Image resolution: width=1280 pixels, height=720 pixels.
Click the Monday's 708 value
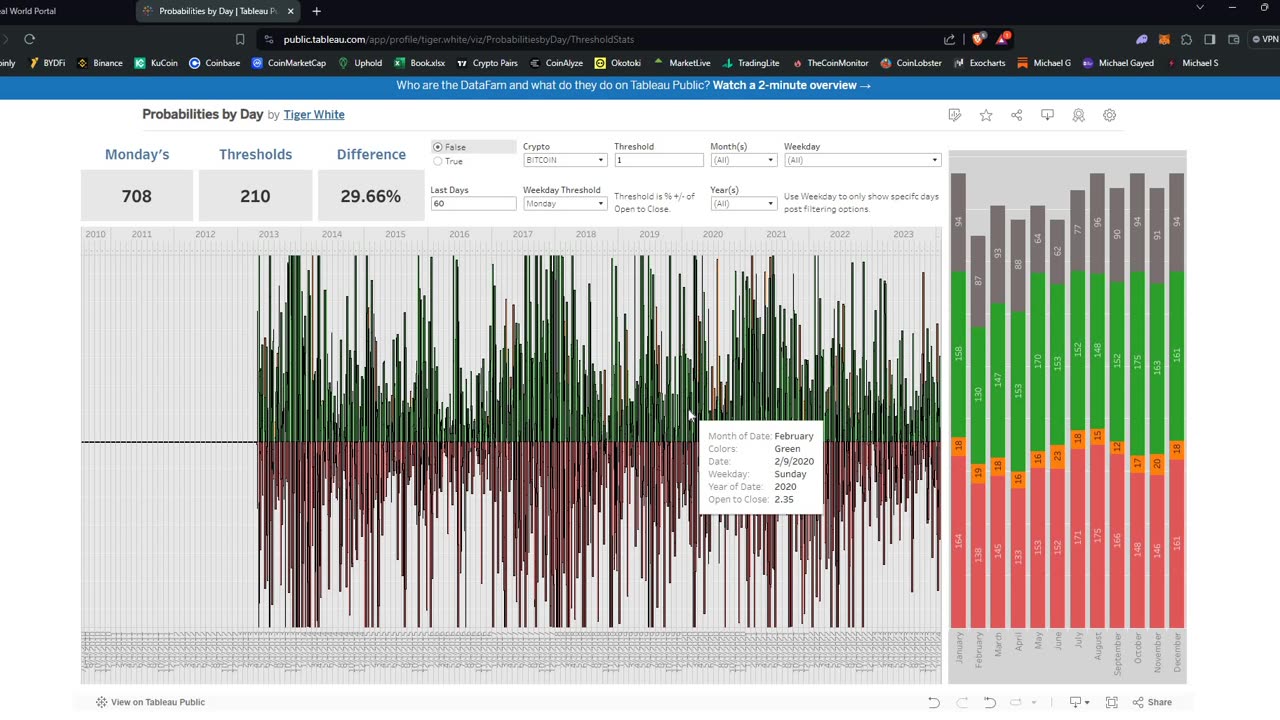137,196
